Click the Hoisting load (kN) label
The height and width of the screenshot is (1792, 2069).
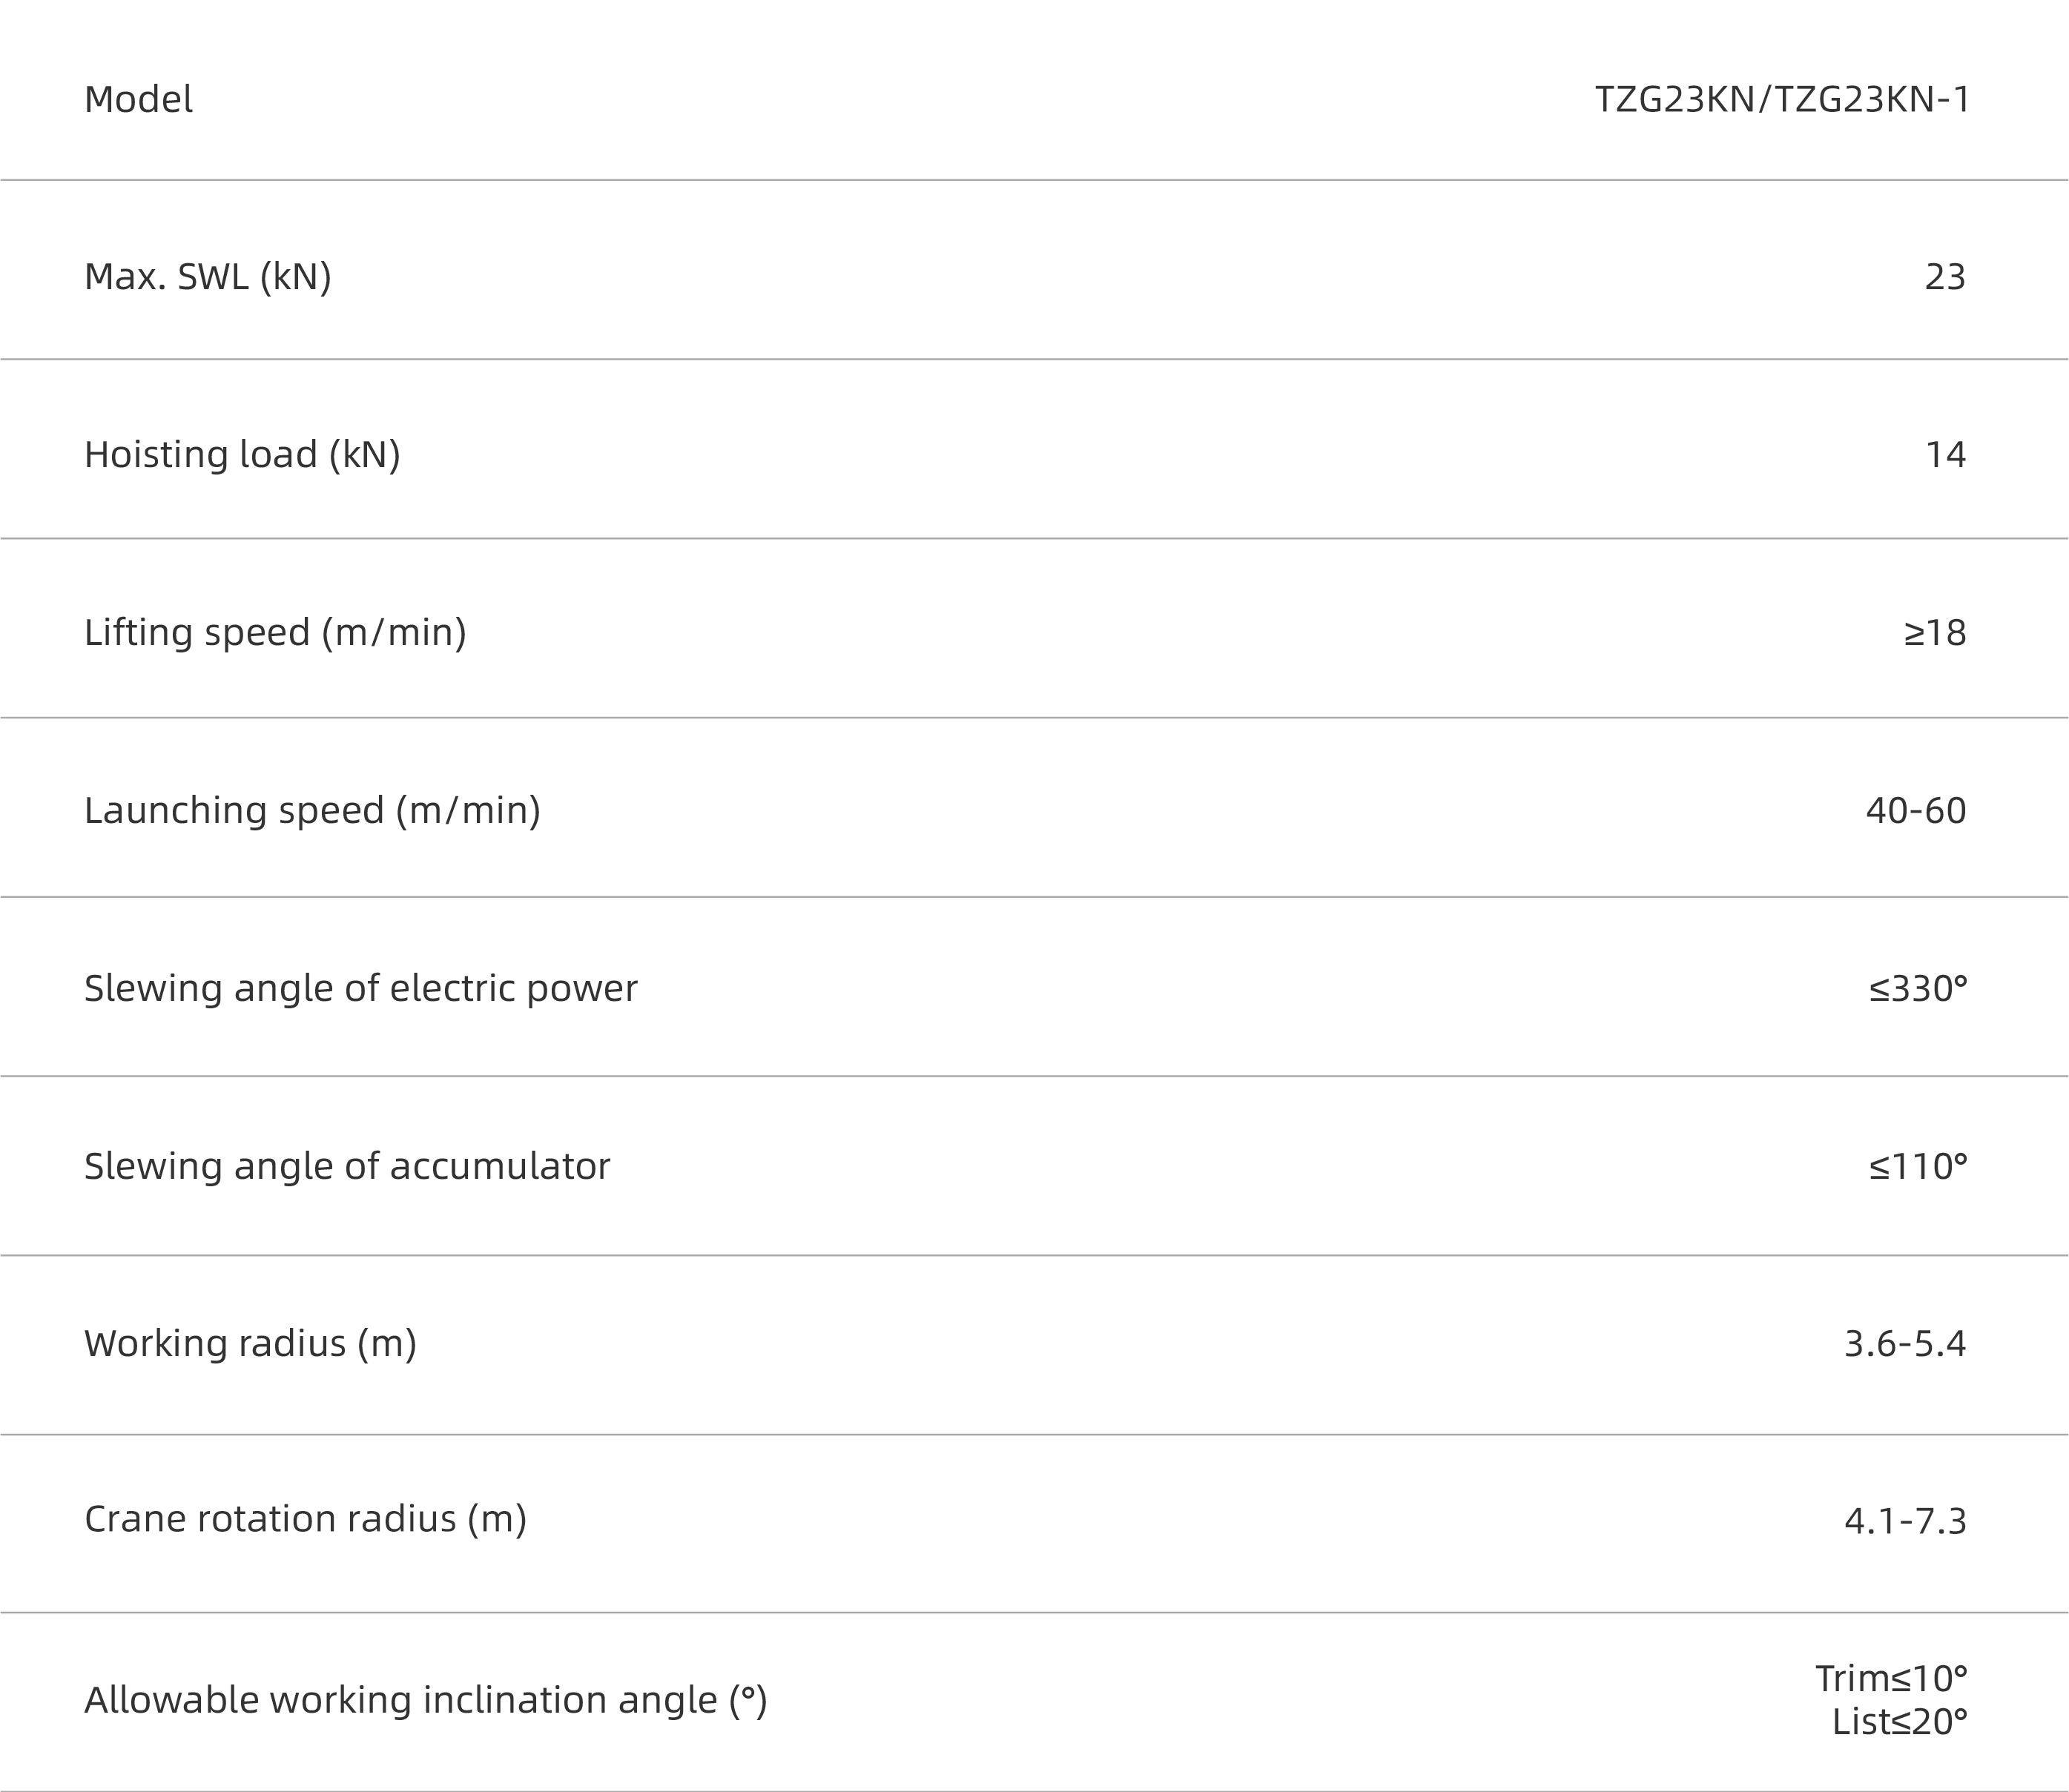coord(242,455)
